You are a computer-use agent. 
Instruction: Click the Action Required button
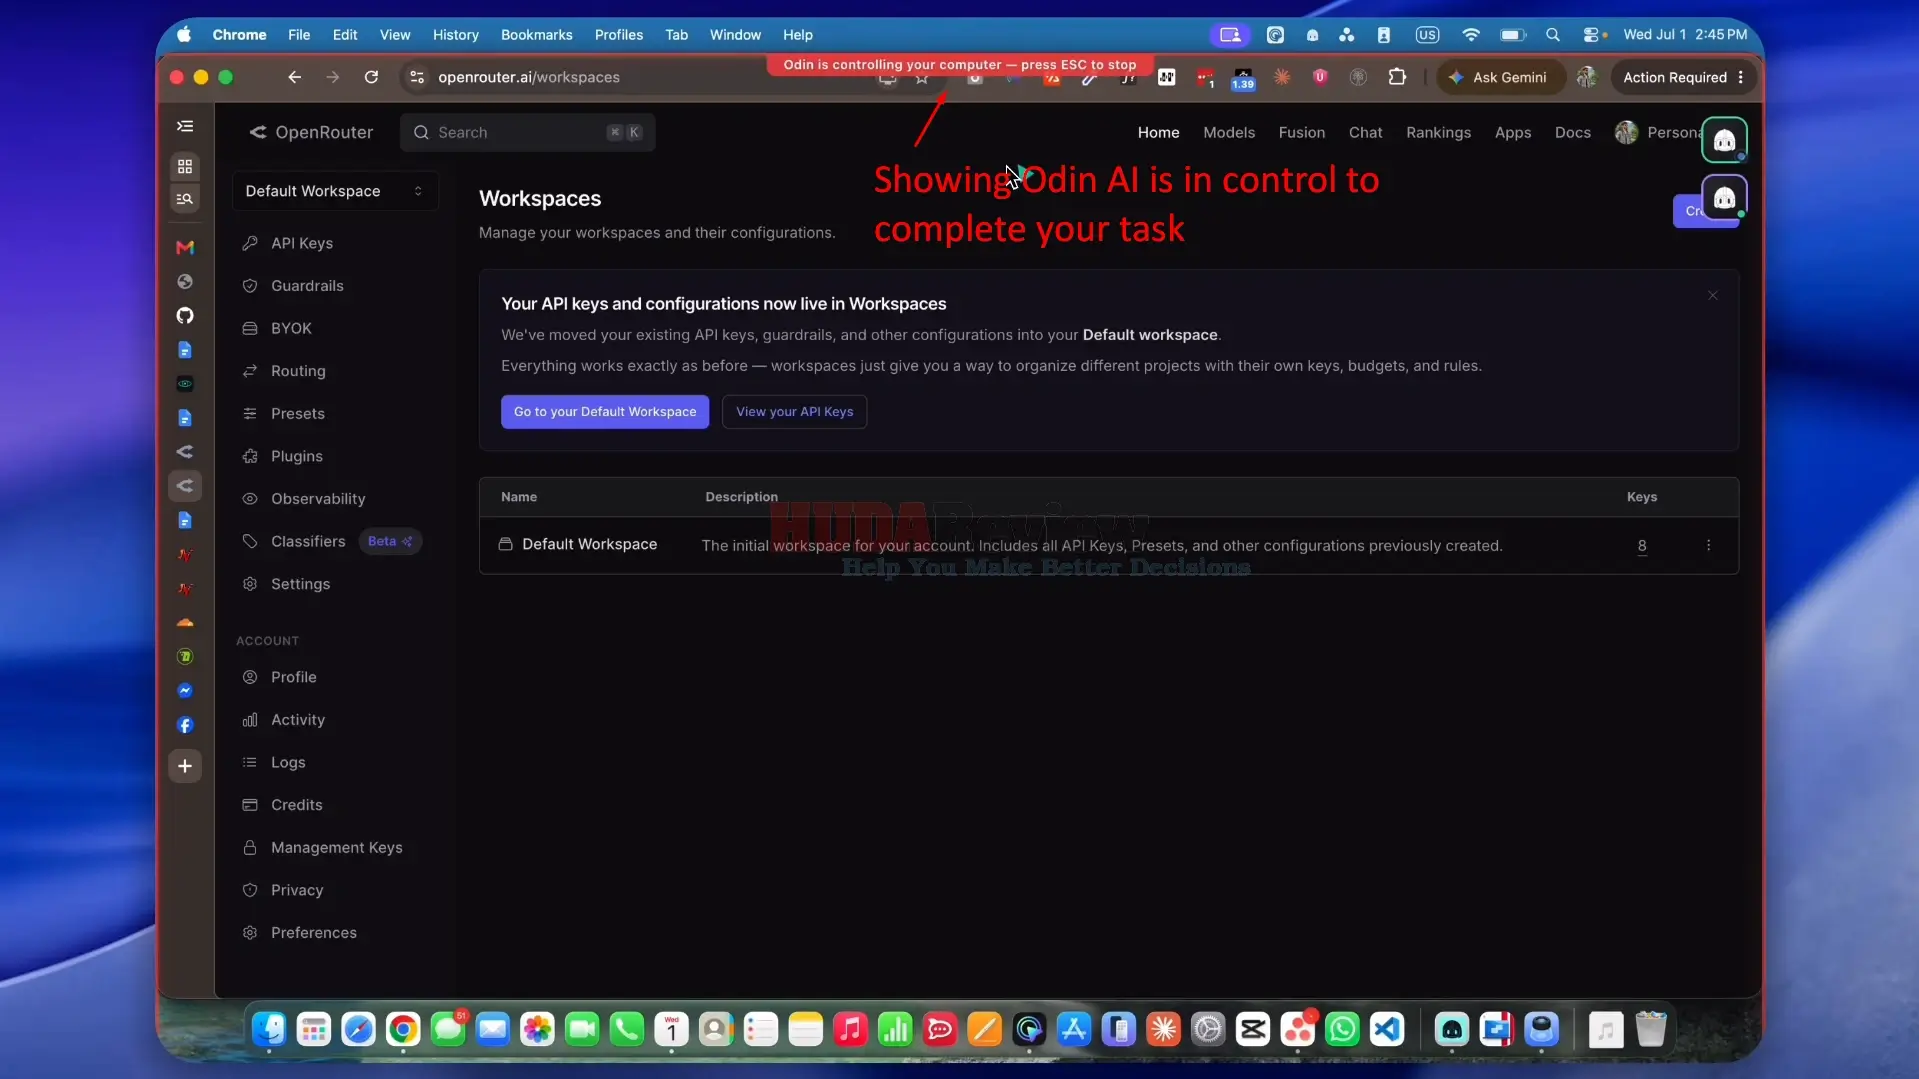pyautogui.click(x=1683, y=77)
